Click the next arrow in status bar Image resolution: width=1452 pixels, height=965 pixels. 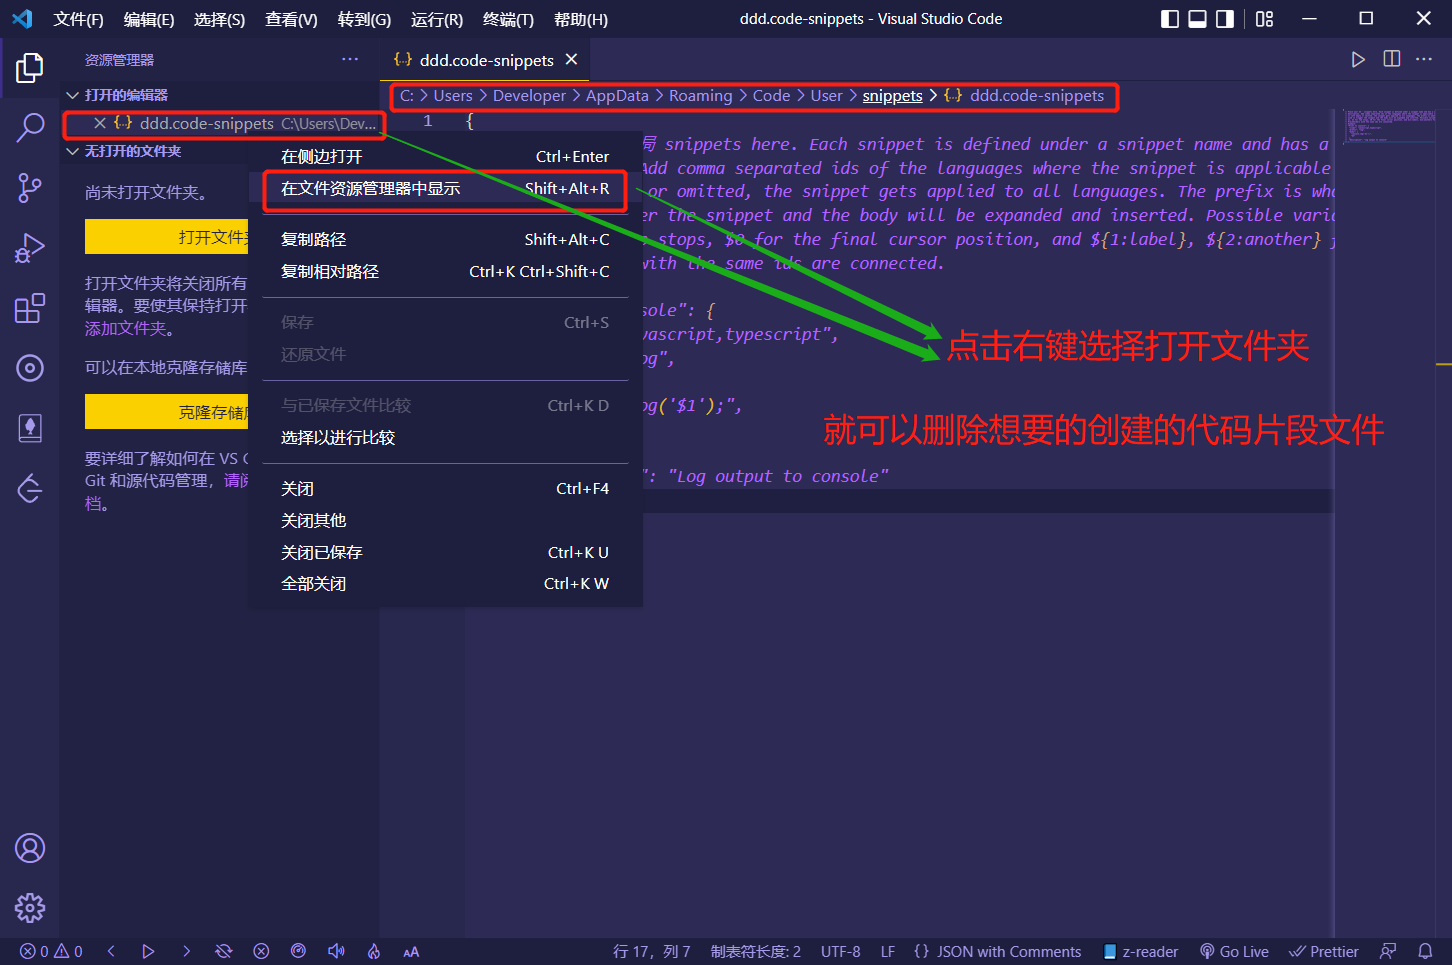point(186,952)
